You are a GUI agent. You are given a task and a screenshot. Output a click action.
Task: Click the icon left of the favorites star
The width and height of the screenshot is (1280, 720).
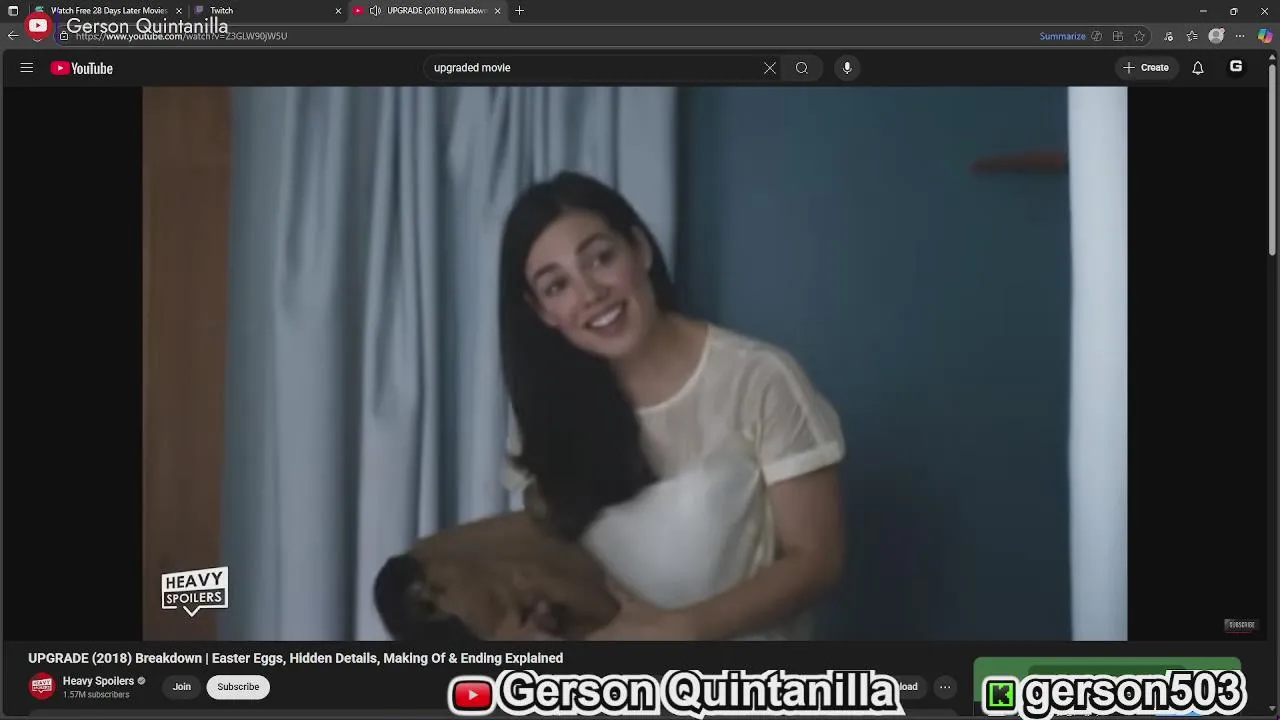(x=1118, y=36)
